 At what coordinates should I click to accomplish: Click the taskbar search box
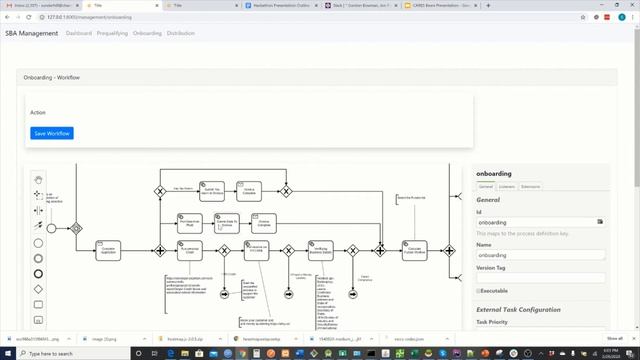pos(73,353)
